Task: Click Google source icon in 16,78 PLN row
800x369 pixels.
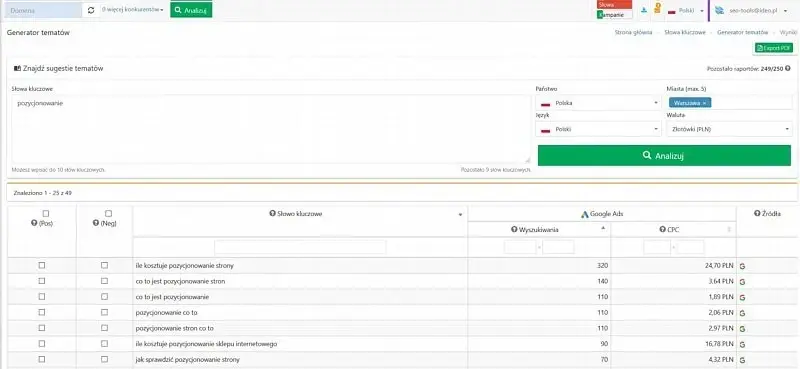Action: [742, 345]
